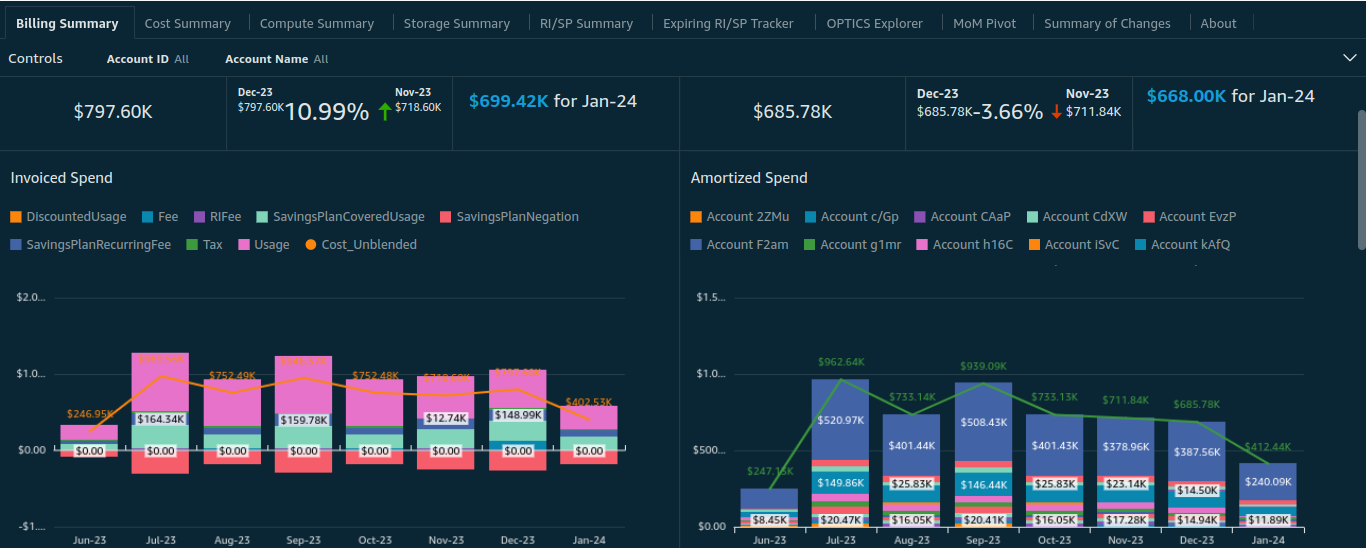Screen dimensions: 1366x548
Task: Click the Account F2am legend swatch
Action: pos(696,245)
